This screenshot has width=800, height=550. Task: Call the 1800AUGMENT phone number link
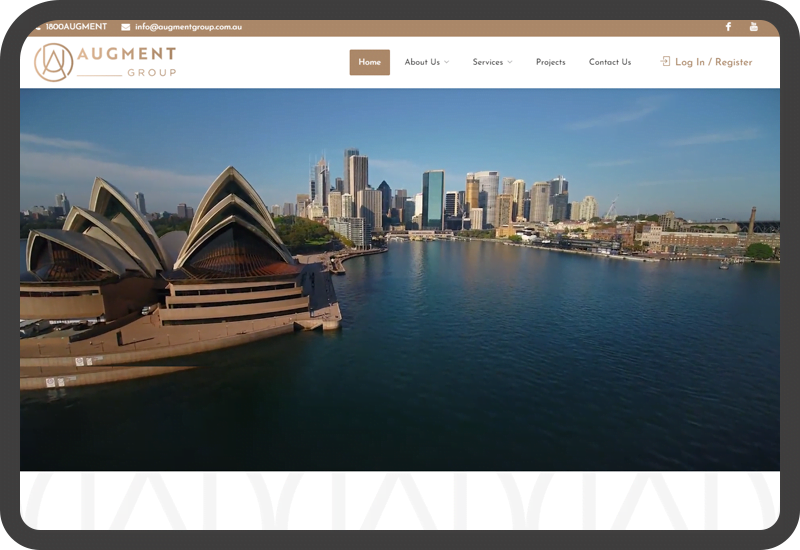(x=76, y=27)
